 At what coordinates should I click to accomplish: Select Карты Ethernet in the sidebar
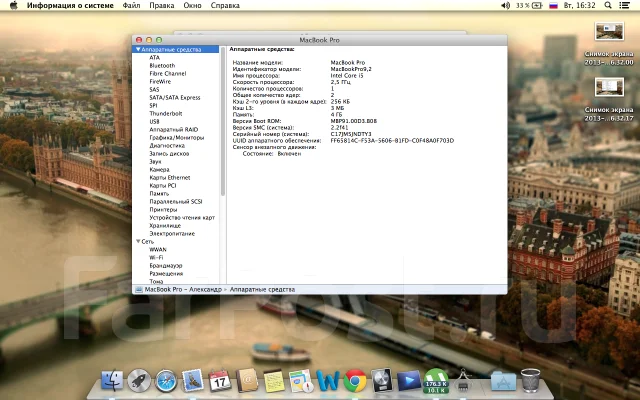(170, 178)
